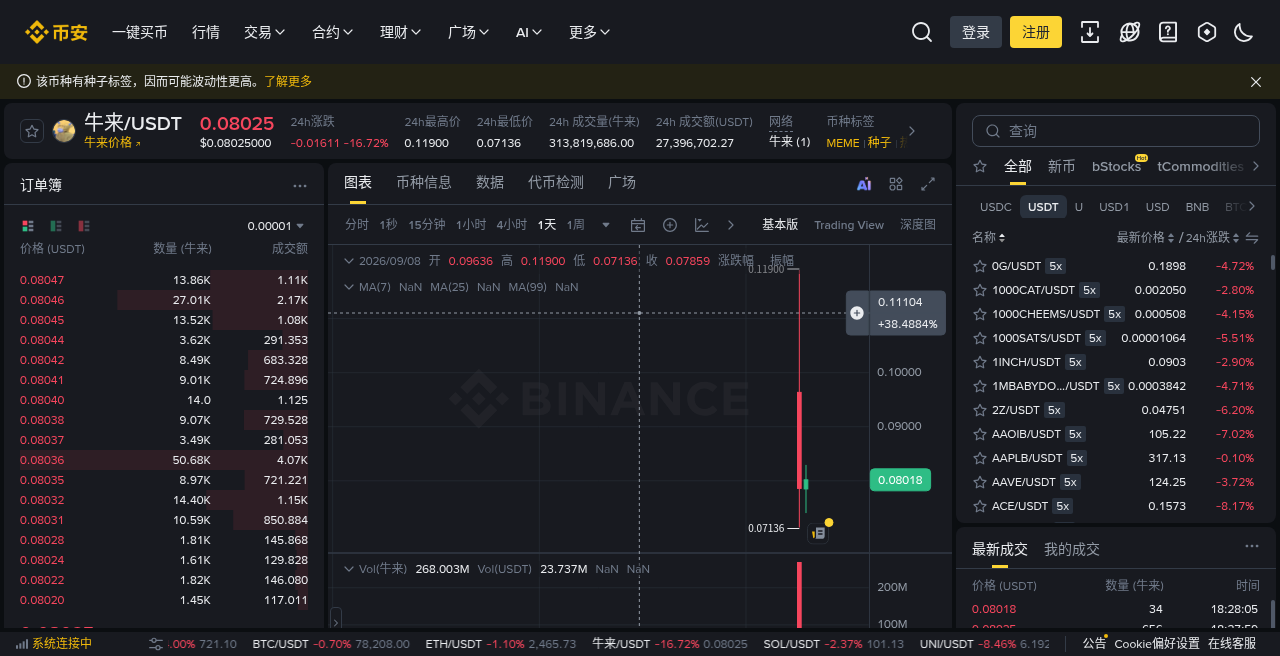Image resolution: width=1280 pixels, height=656 pixels.
Task: Show buy-orders-only order book view
Action: tap(56, 226)
